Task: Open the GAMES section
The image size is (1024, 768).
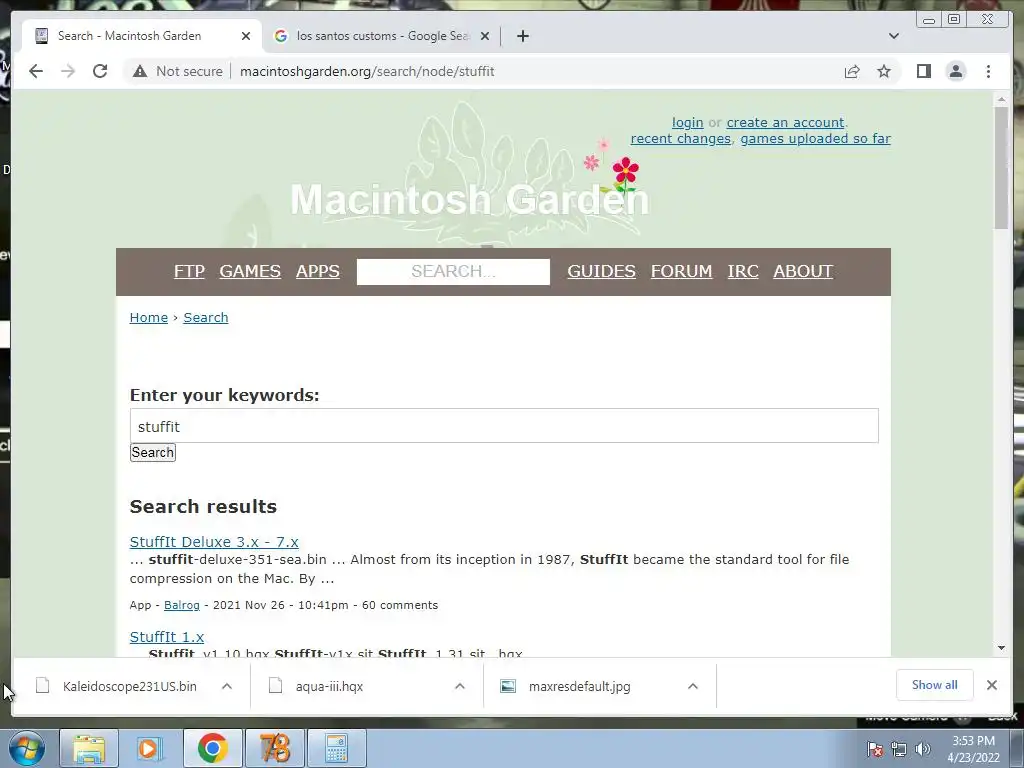Action: [250, 271]
